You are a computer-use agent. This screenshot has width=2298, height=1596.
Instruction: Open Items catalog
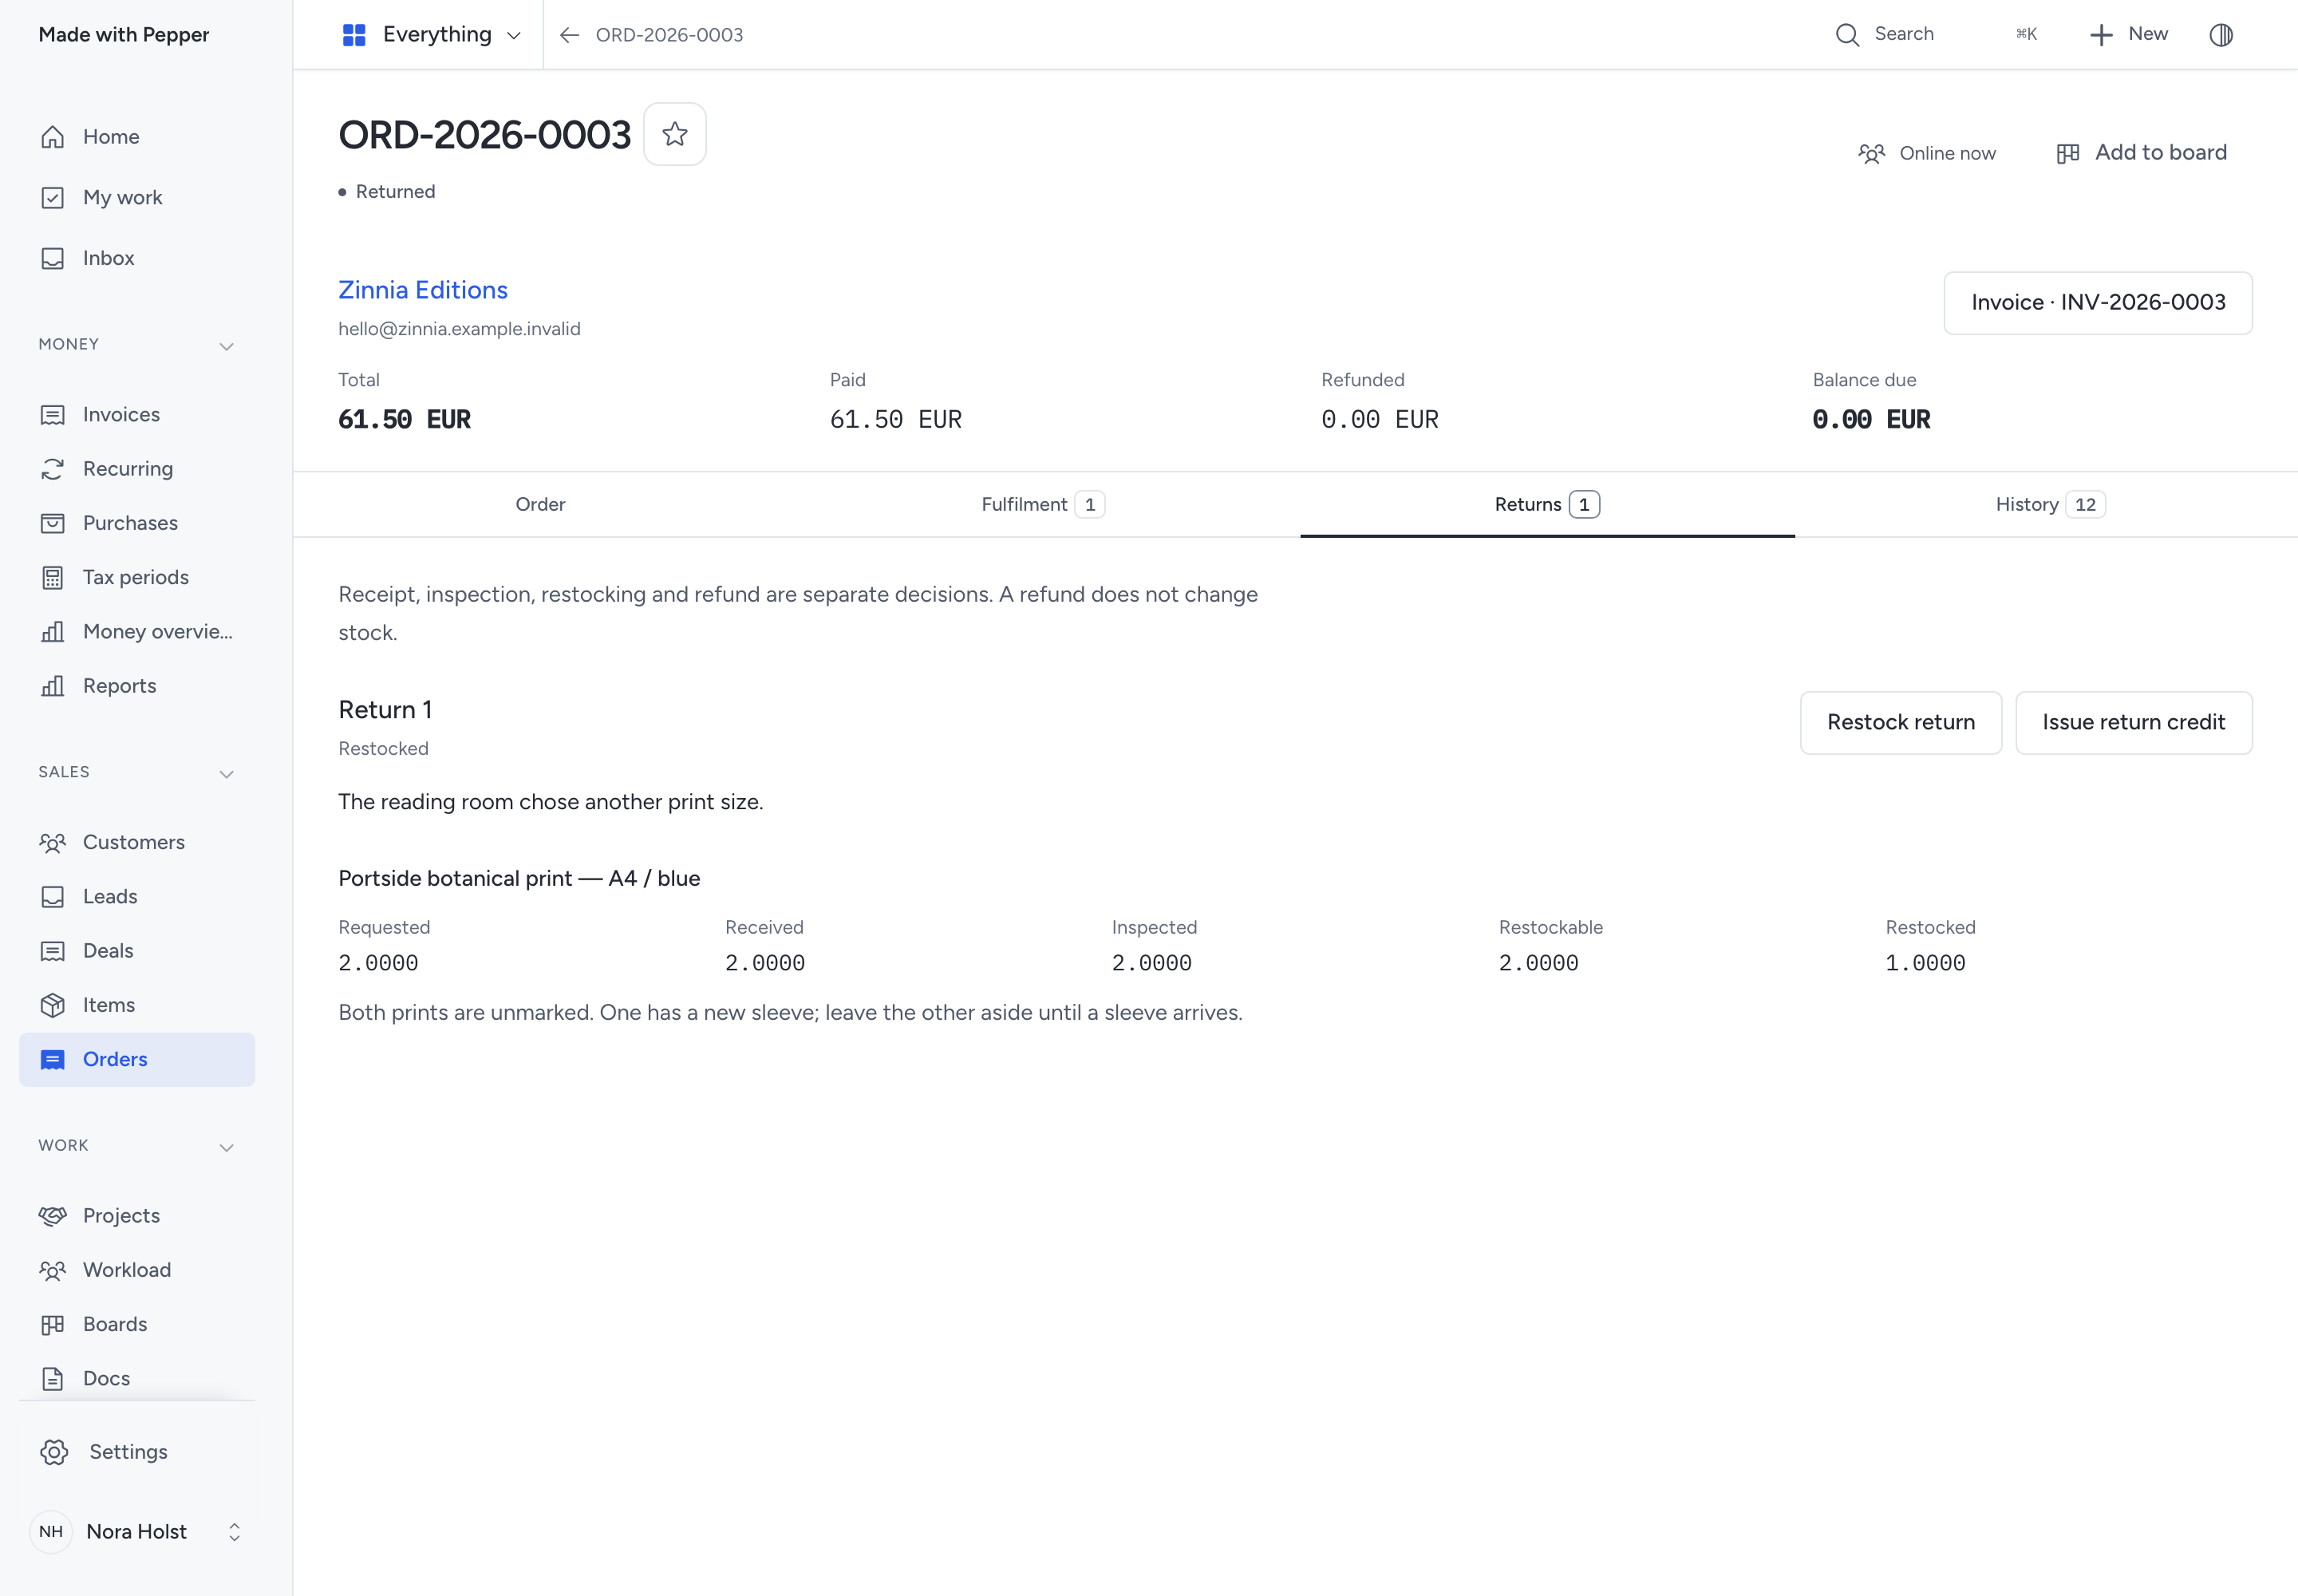[x=137, y=1005]
